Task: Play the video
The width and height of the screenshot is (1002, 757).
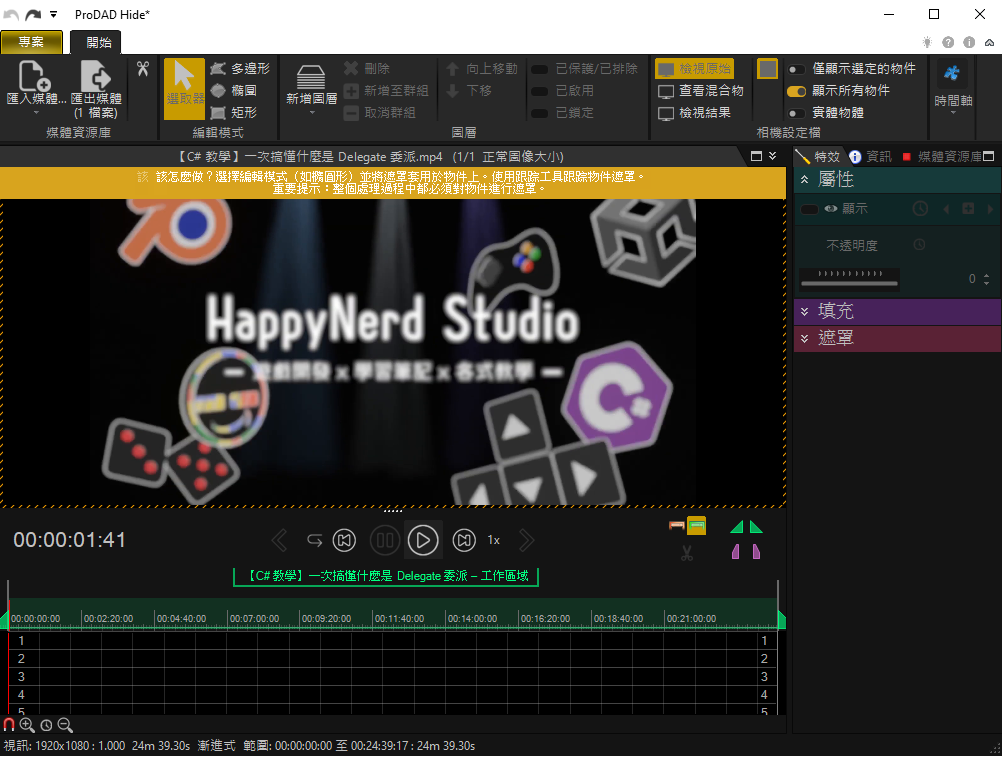Action: tap(422, 540)
